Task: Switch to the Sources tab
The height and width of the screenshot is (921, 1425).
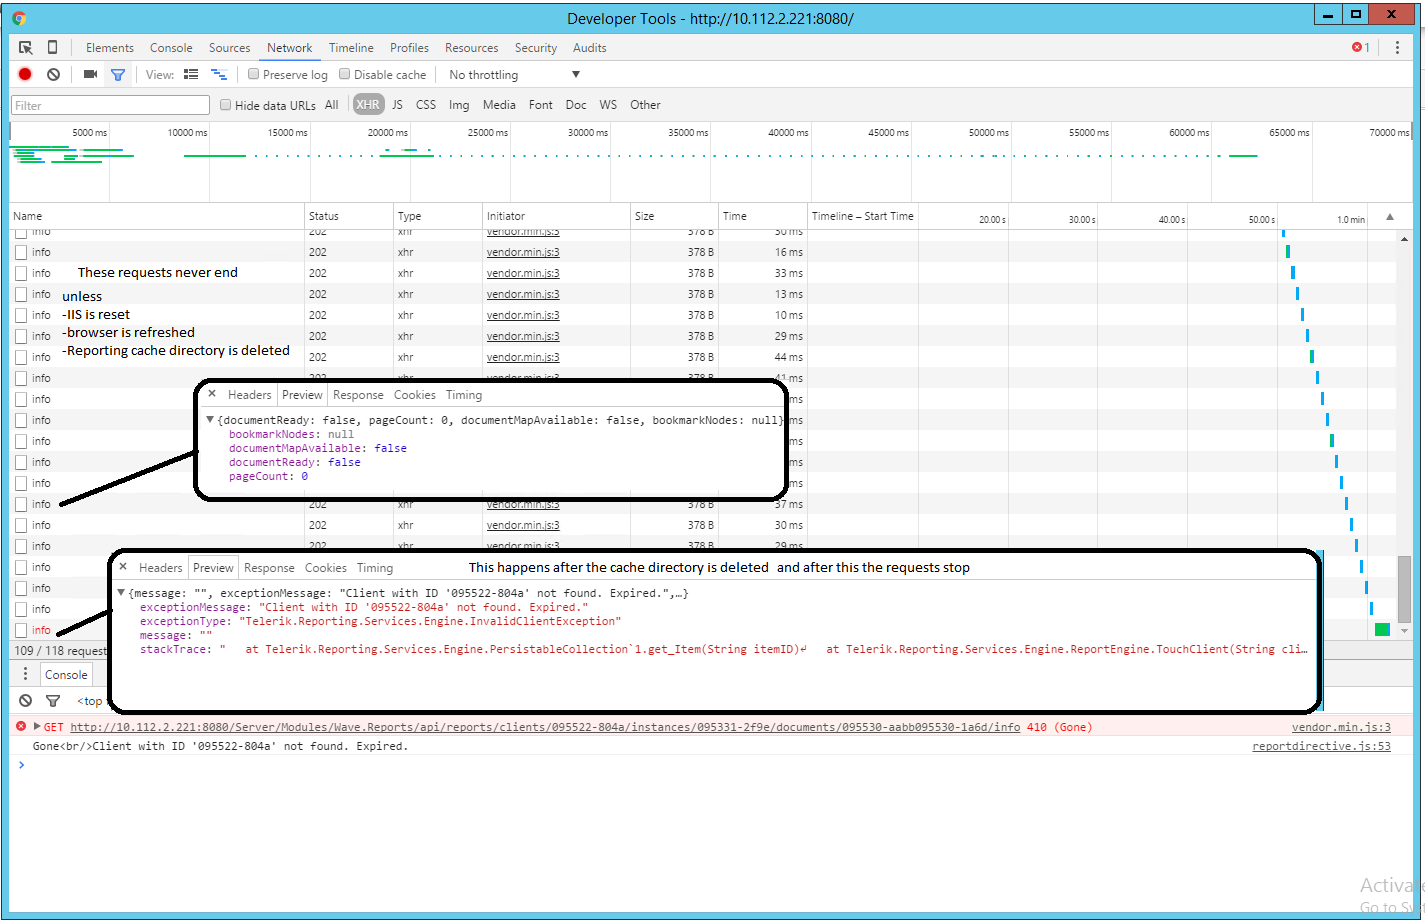Action: (x=229, y=48)
